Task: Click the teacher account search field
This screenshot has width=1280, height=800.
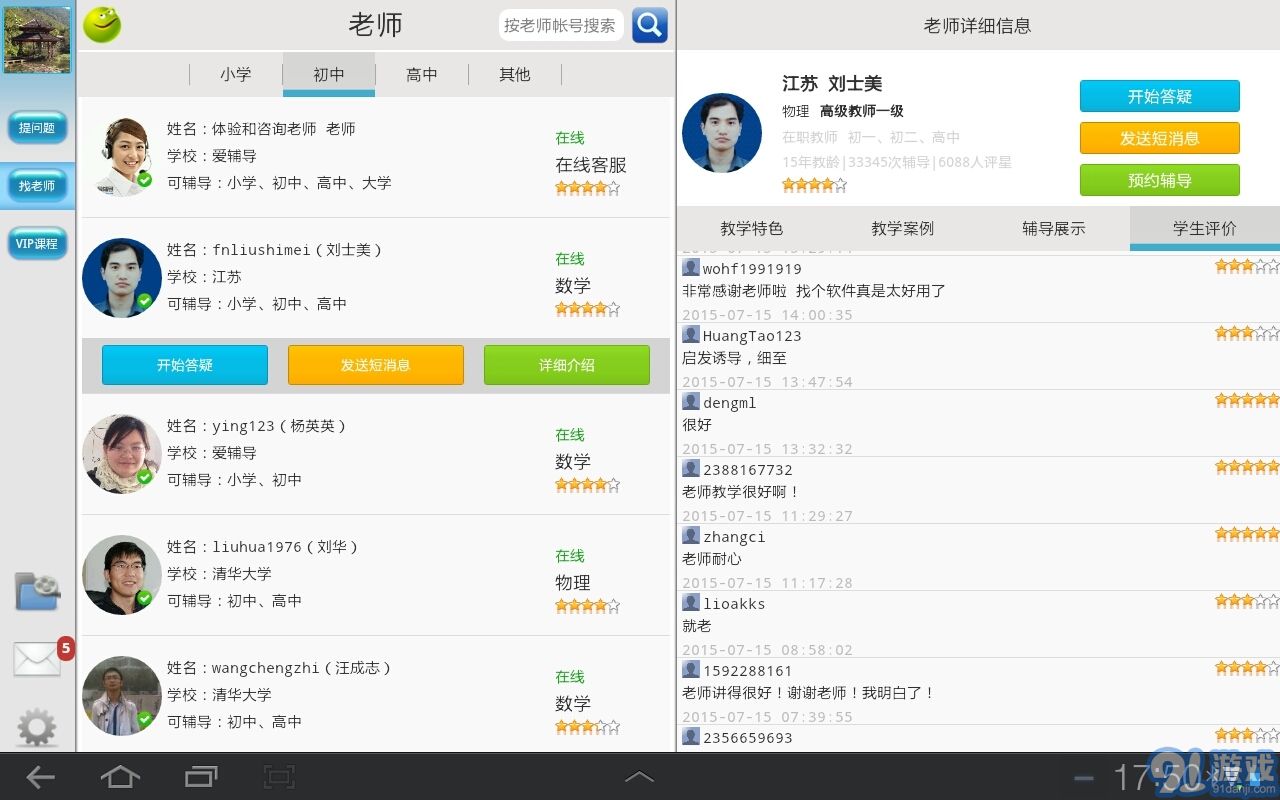Action: [561, 25]
